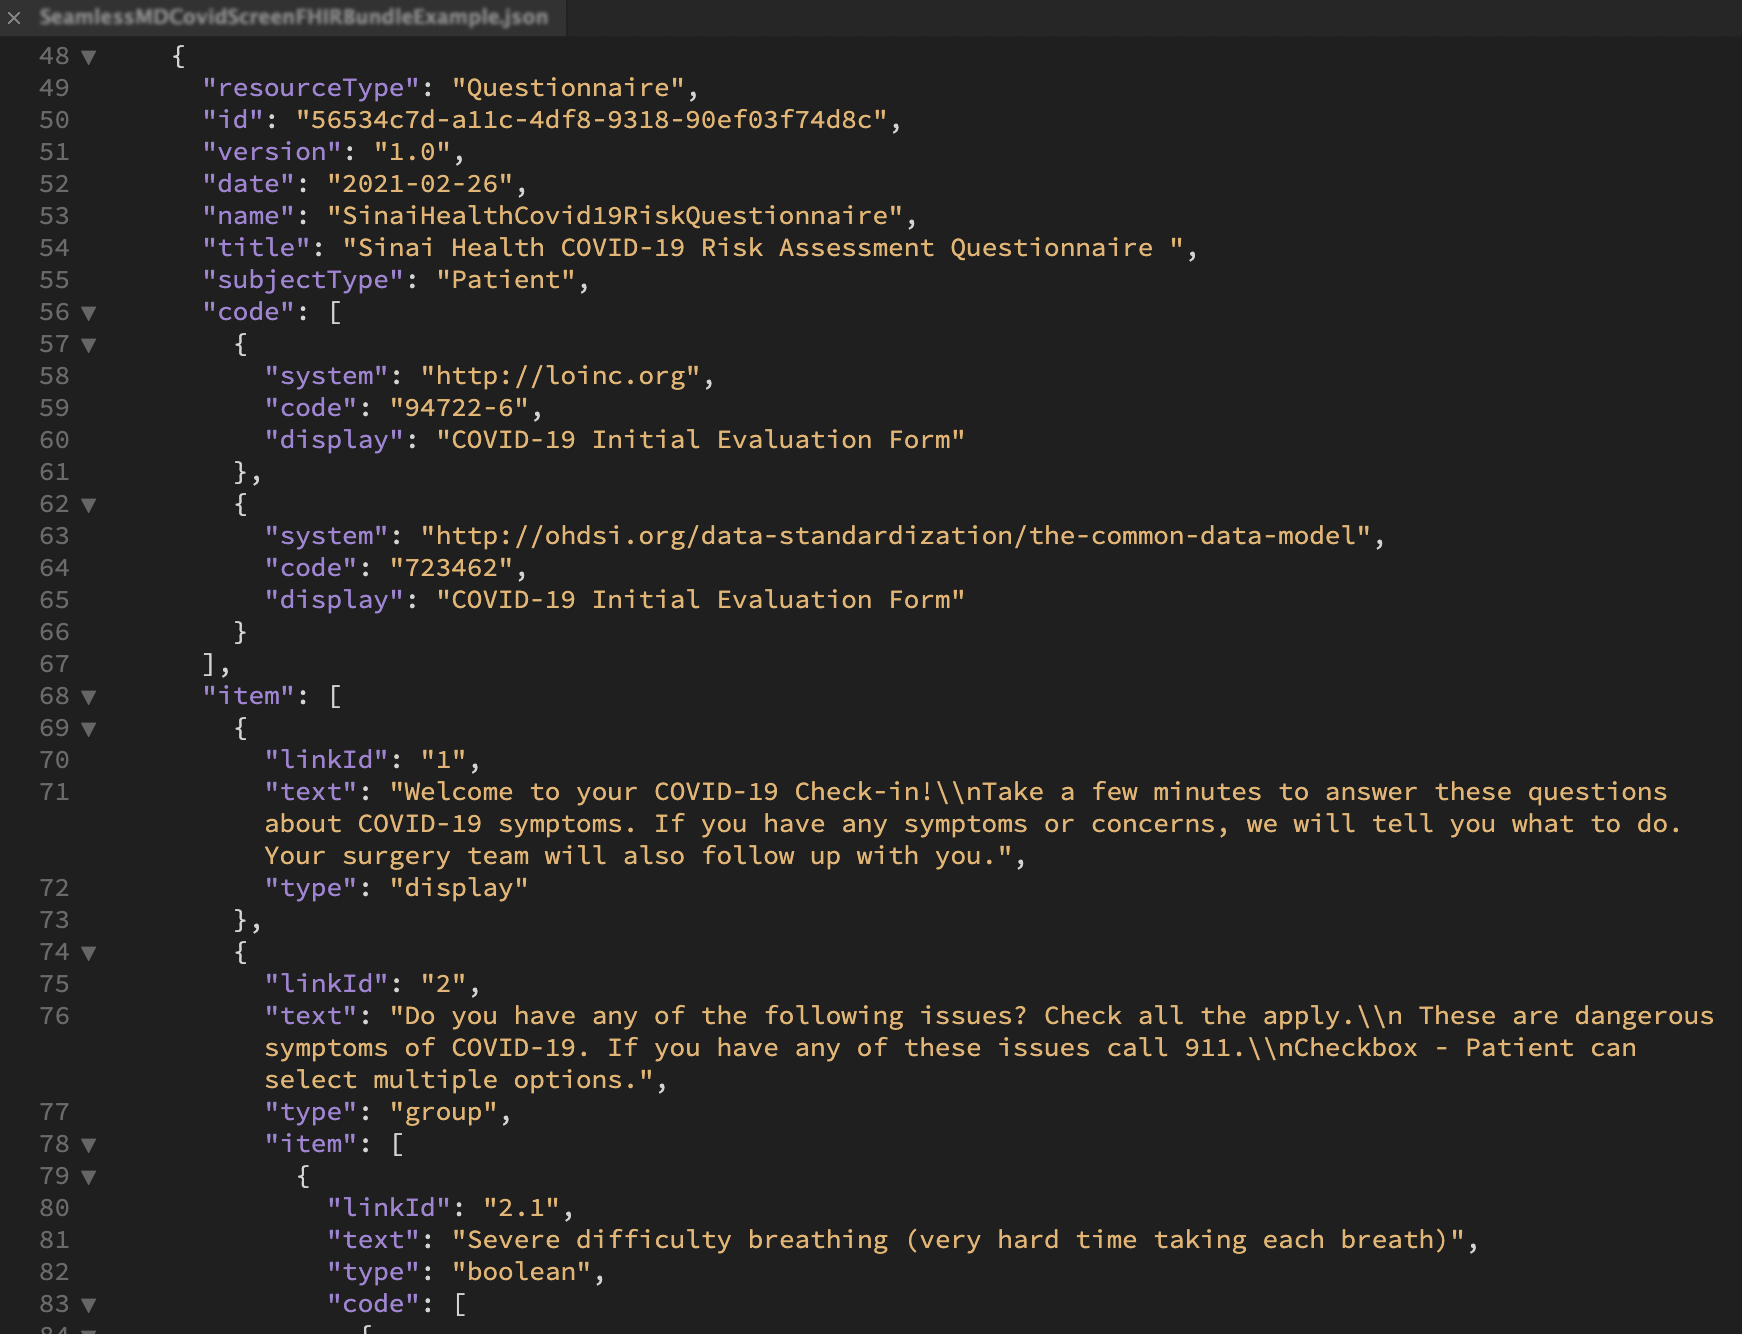The width and height of the screenshot is (1742, 1334).
Task: Collapse the linkId 2 object at line 74
Action: pyautogui.click(x=89, y=953)
